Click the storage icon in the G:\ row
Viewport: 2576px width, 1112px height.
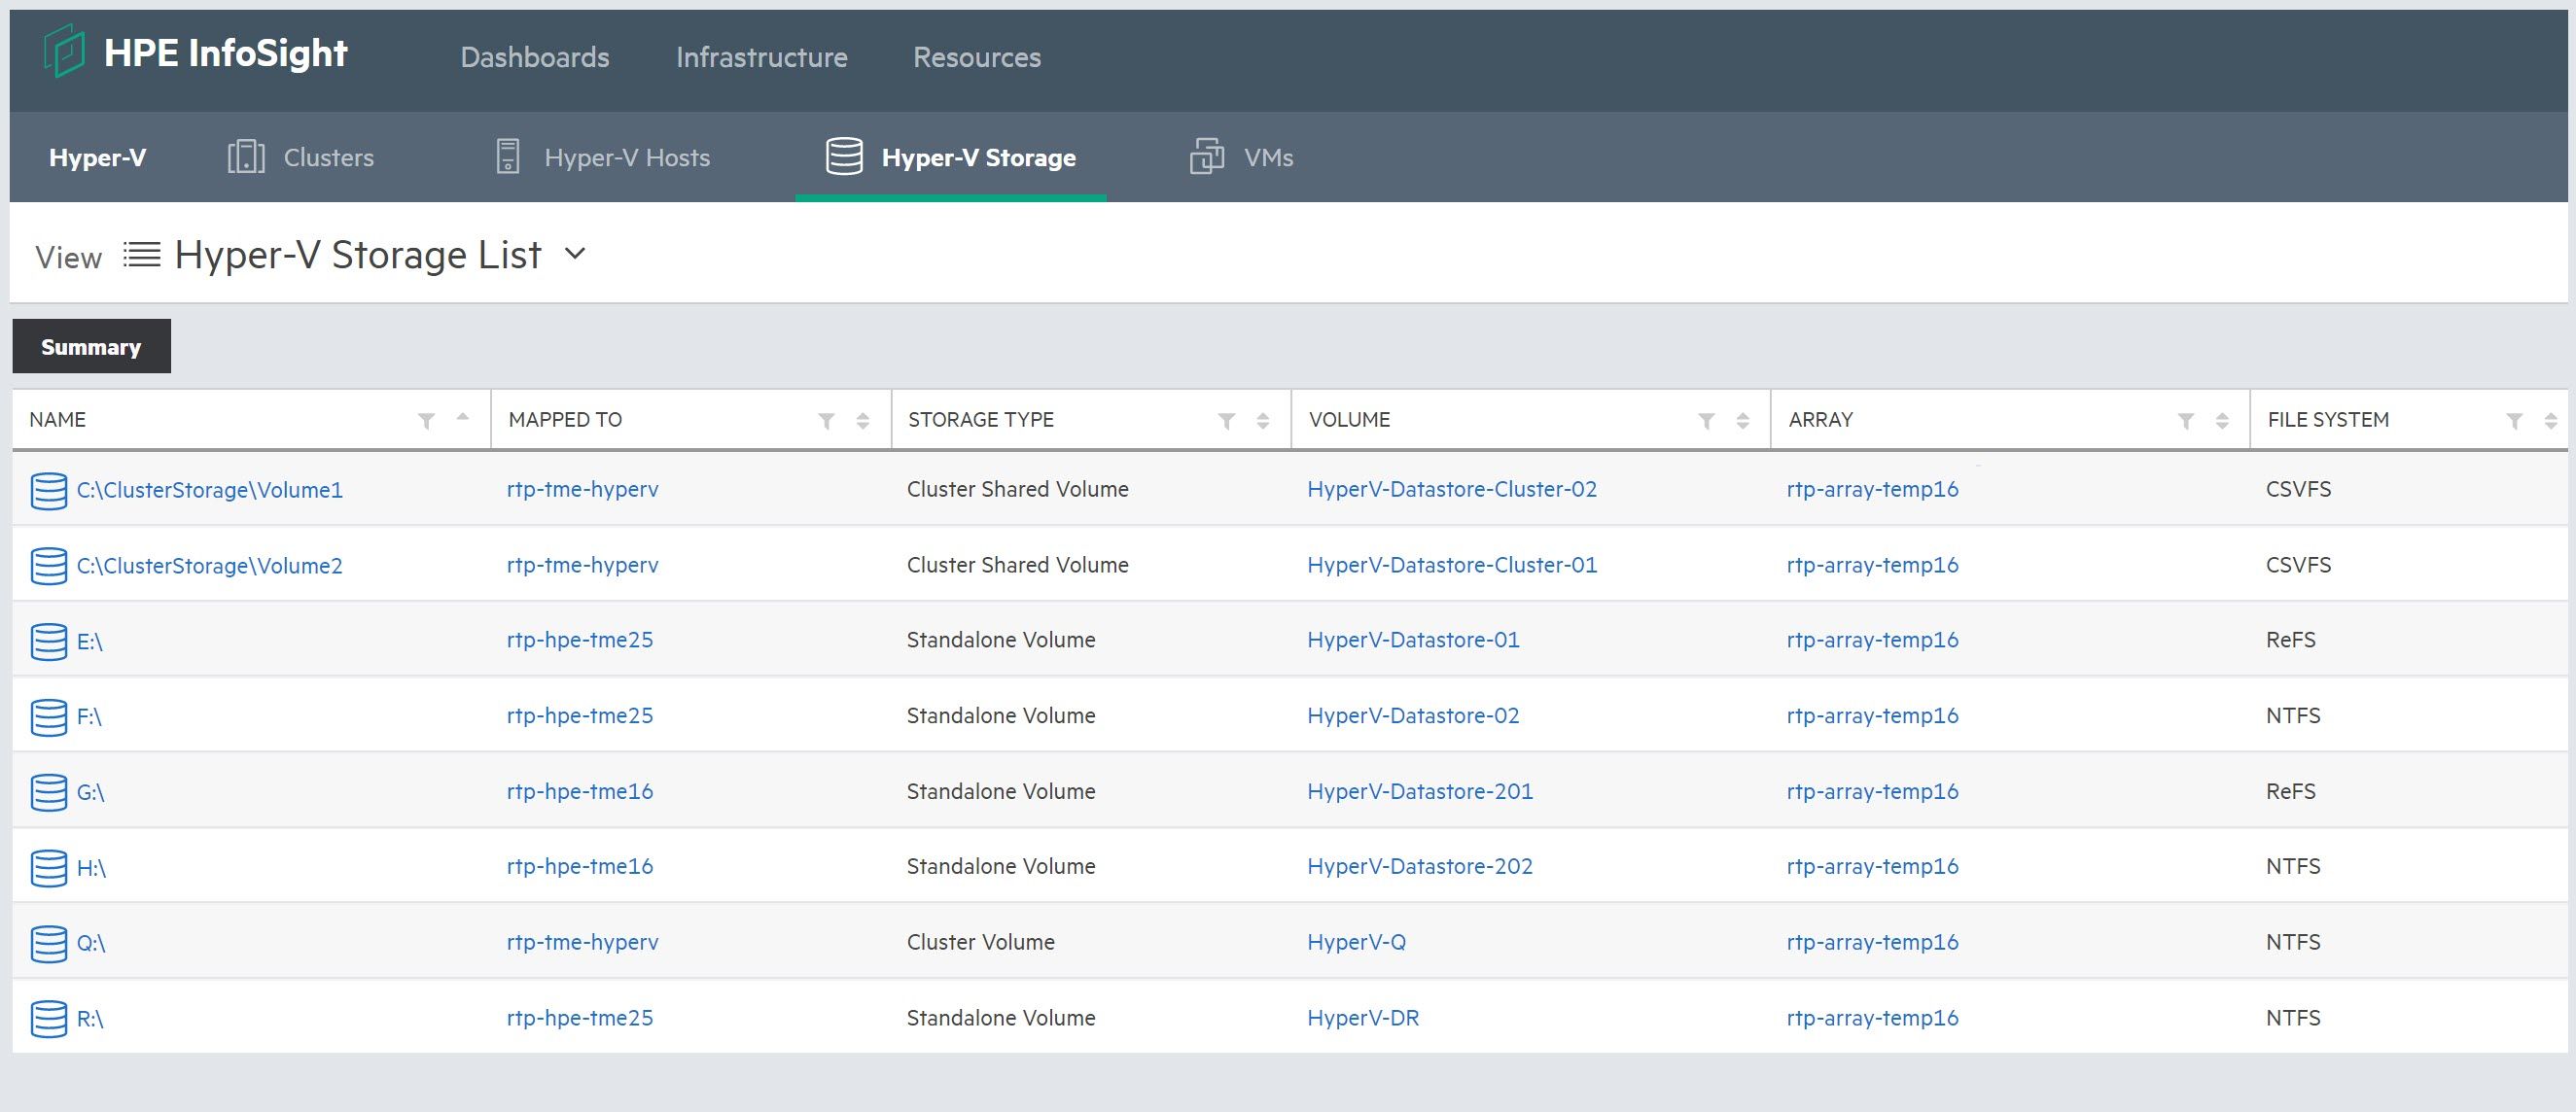(x=49, y=792)
